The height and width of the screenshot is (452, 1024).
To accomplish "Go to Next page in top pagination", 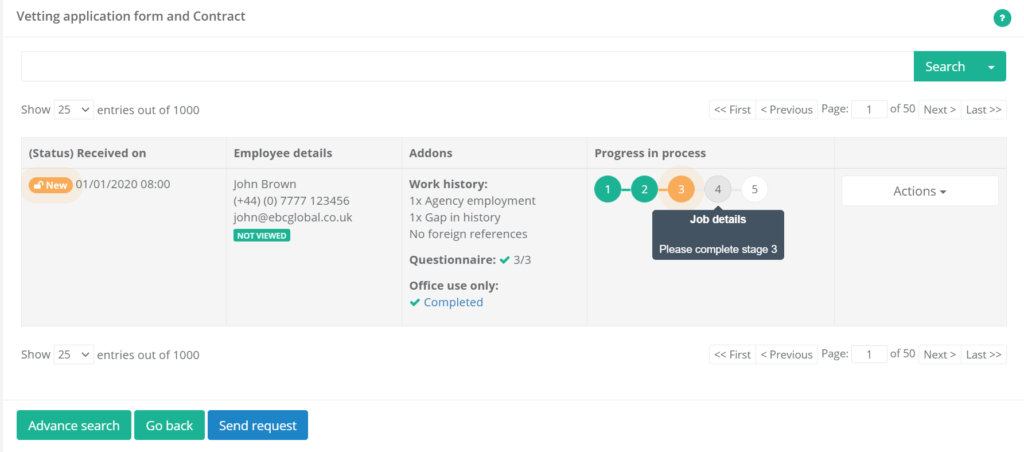I will click(939, 110).
